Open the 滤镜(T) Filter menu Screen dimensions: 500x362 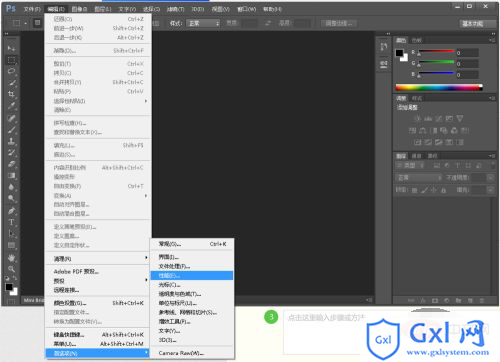175,9
